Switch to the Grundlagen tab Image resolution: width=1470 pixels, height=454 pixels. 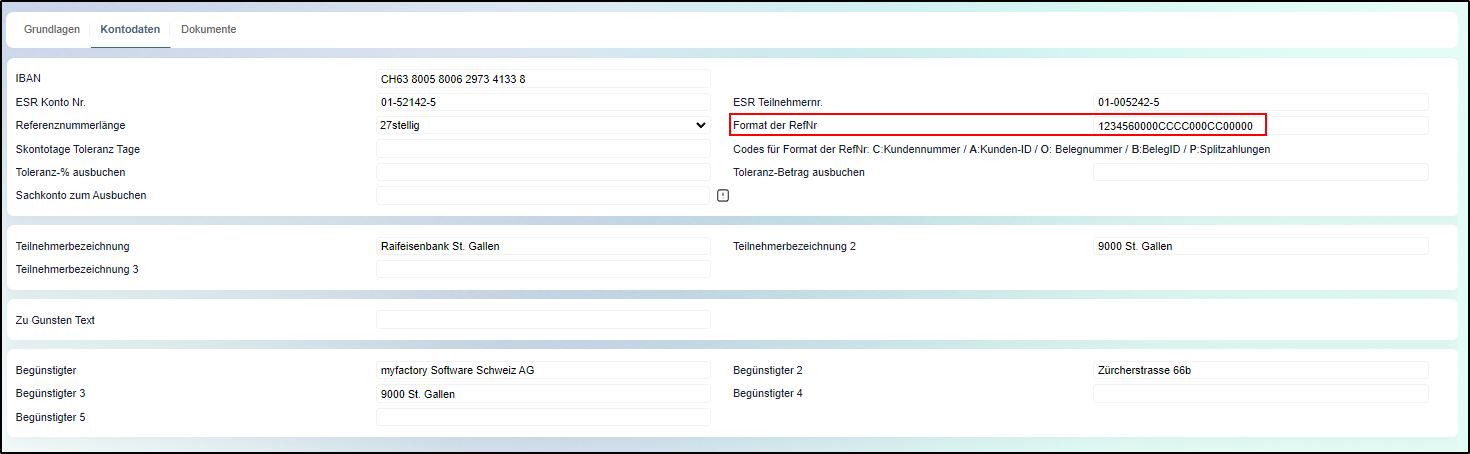[52, 30]
